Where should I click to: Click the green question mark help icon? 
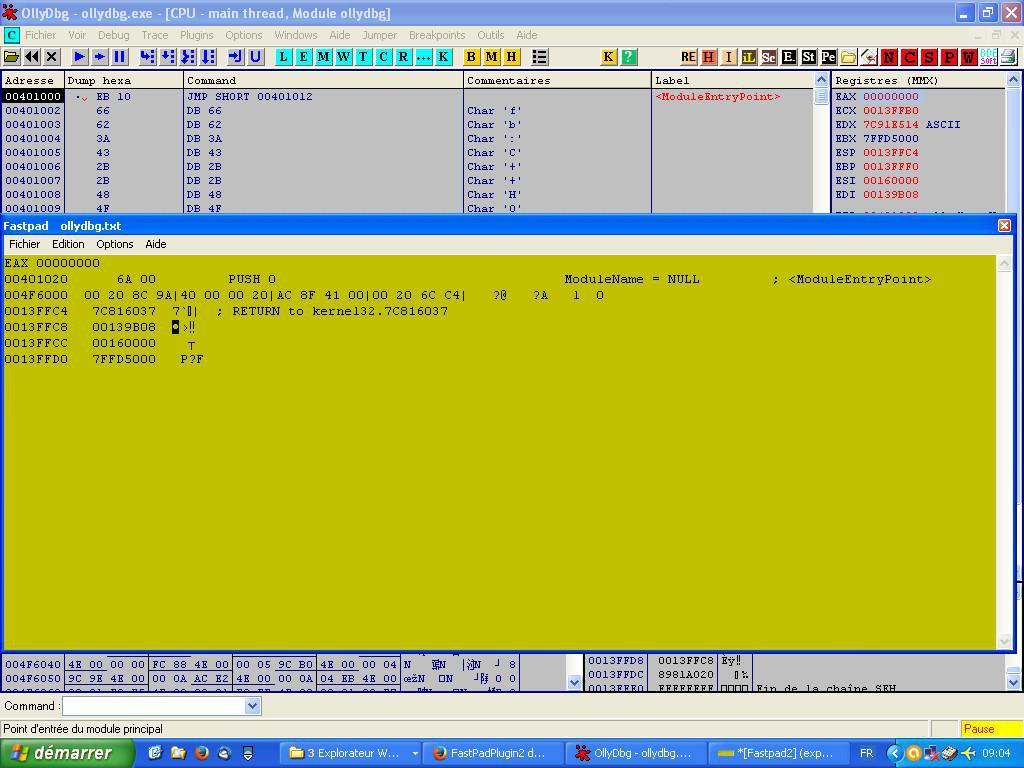(628, 57)
